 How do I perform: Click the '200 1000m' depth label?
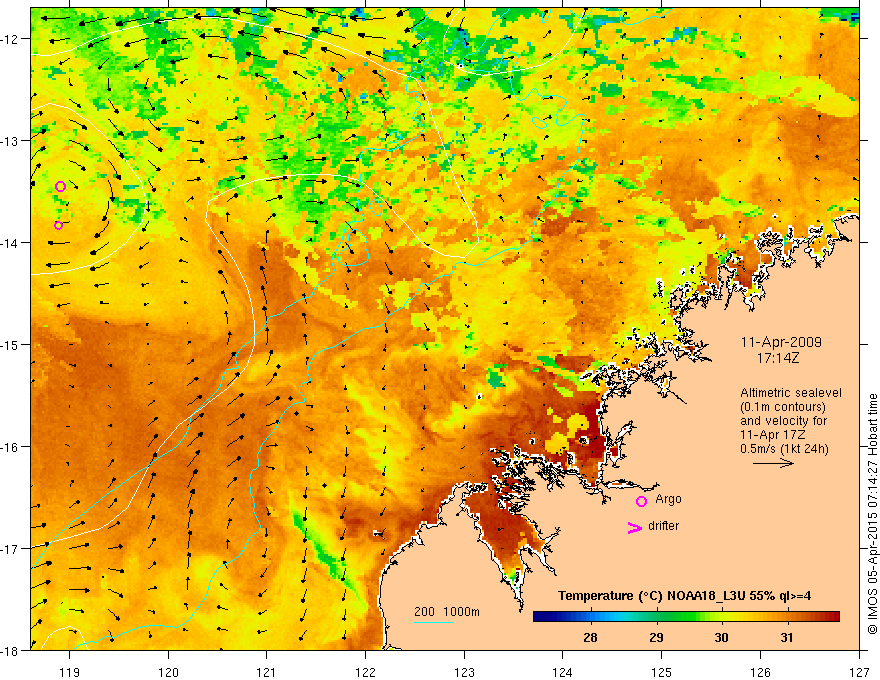(x=447, y=612)
